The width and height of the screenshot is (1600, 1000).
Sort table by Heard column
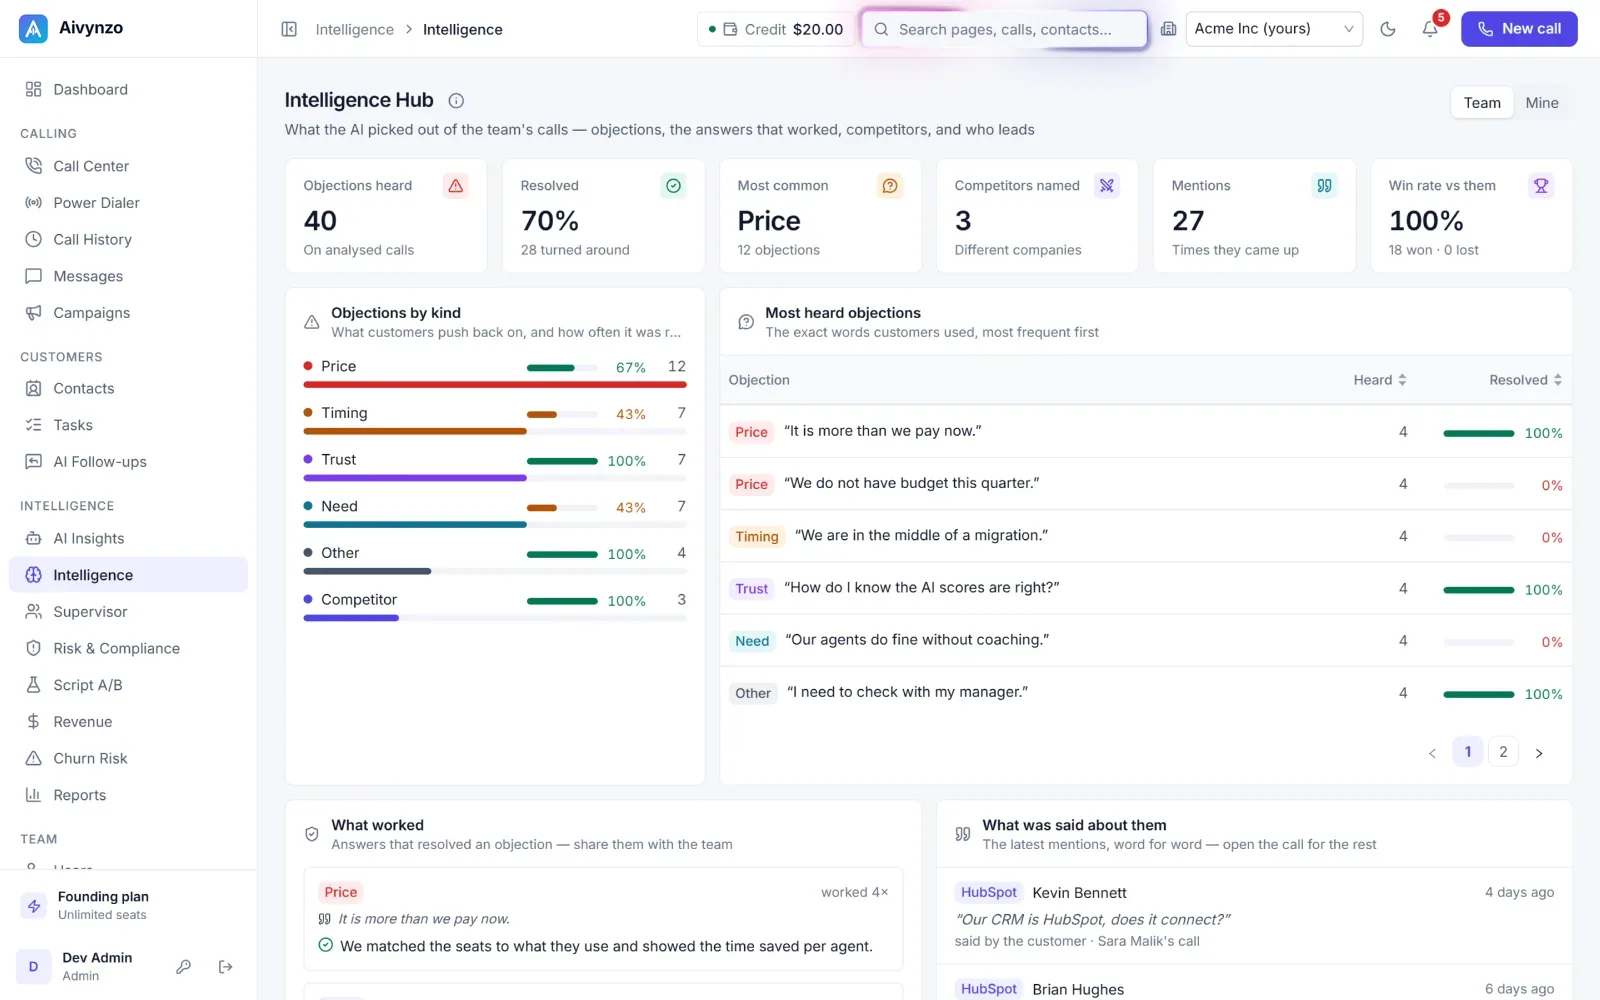[1380, 380]
